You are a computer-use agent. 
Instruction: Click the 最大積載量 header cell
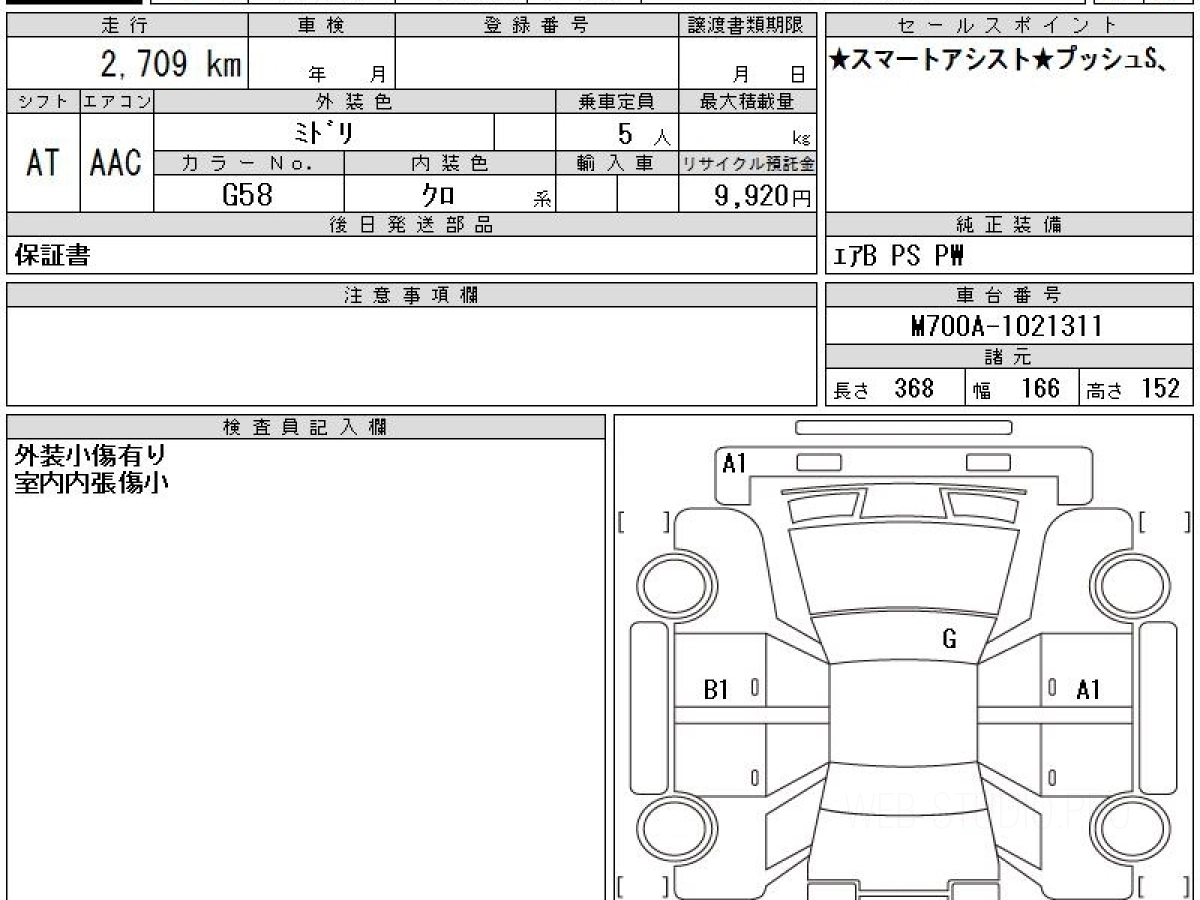(748, 101)
